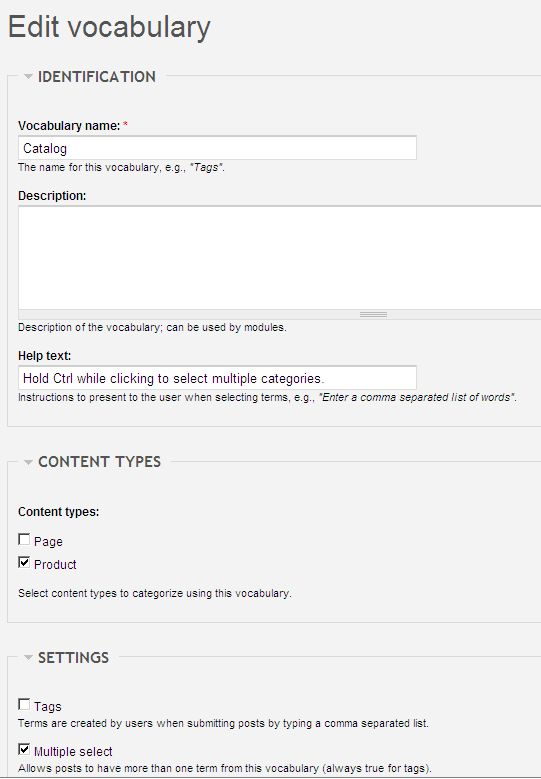Collapse the Content Types triangle icon
The height and width of the screenshot is (779, 541).
(x=28, y=462)
